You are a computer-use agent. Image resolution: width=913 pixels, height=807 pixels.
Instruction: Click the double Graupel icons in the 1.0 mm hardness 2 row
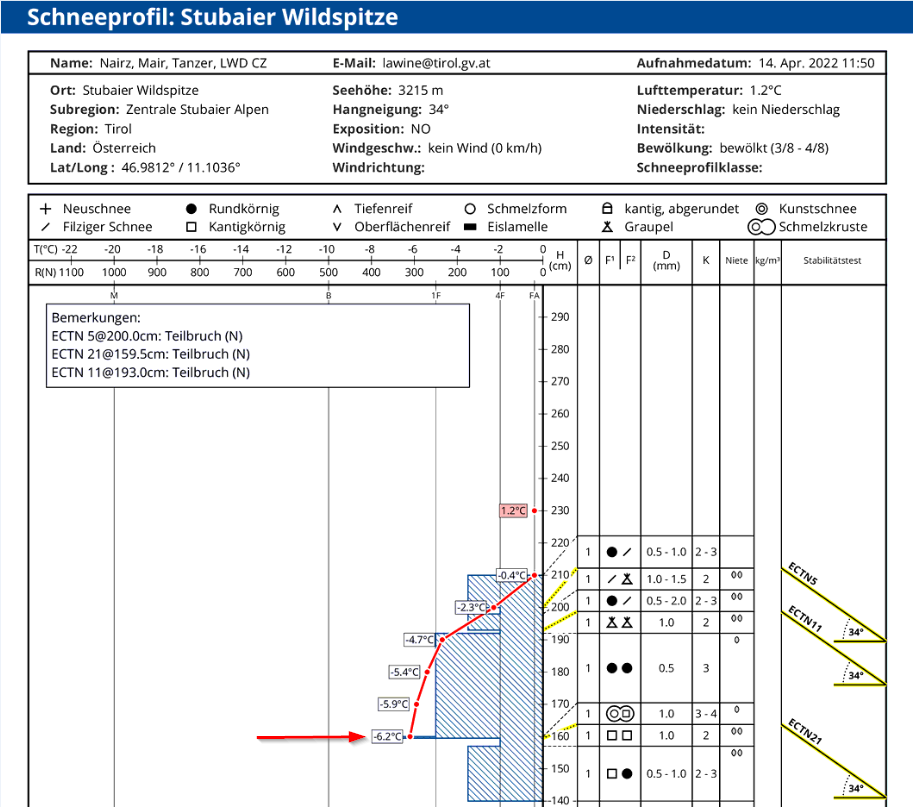tap(620, 622)
